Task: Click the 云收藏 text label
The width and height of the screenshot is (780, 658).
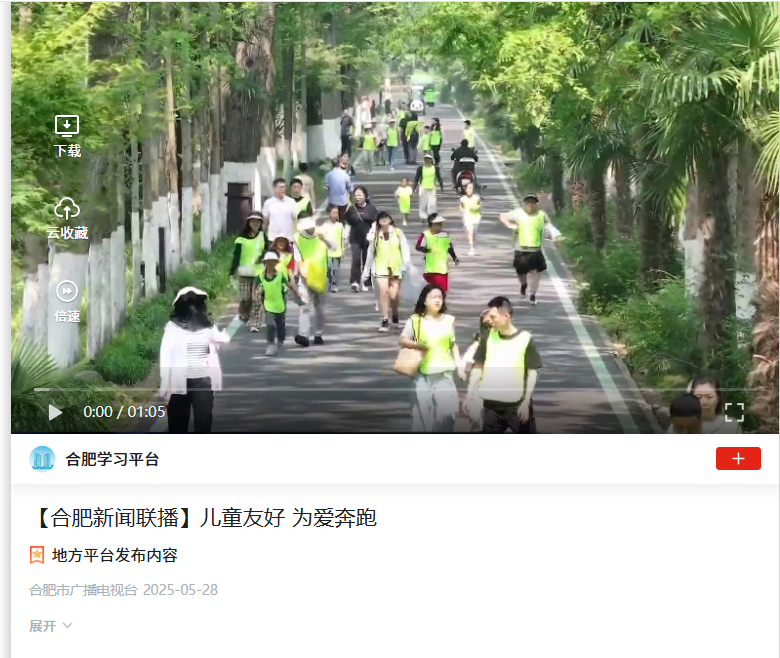Action: [x=67, y=233]
